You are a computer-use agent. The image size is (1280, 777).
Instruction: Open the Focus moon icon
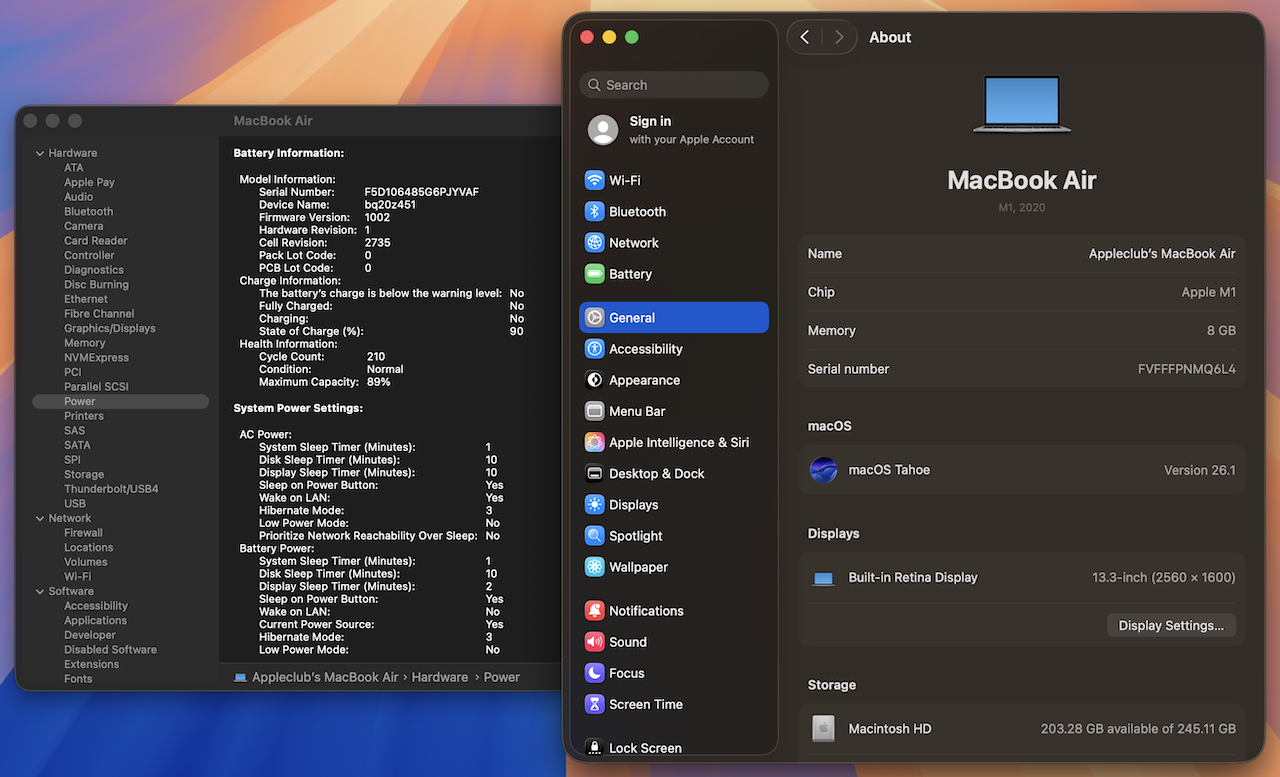(x=595, y=673)
